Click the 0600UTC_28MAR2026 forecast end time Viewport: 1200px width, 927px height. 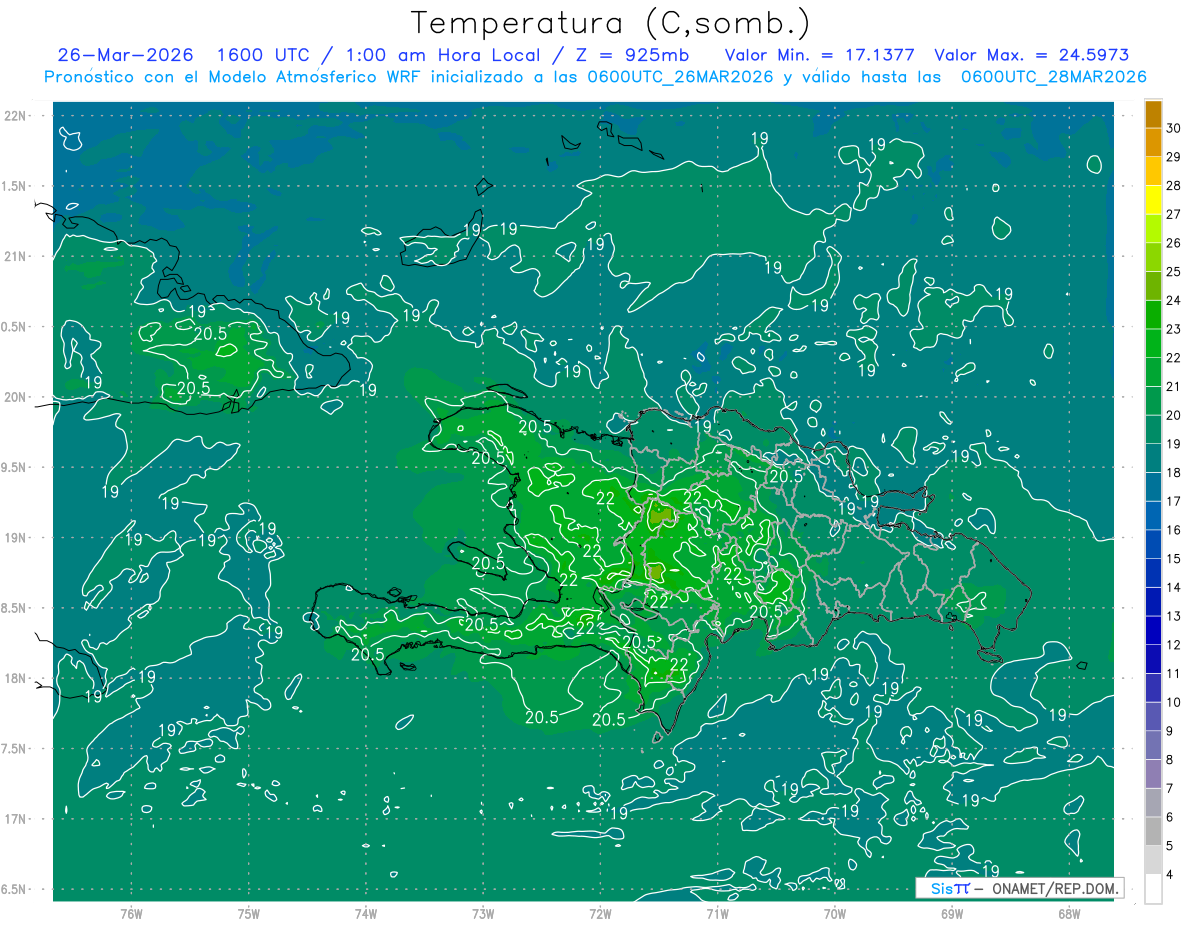pos(1053,77)
